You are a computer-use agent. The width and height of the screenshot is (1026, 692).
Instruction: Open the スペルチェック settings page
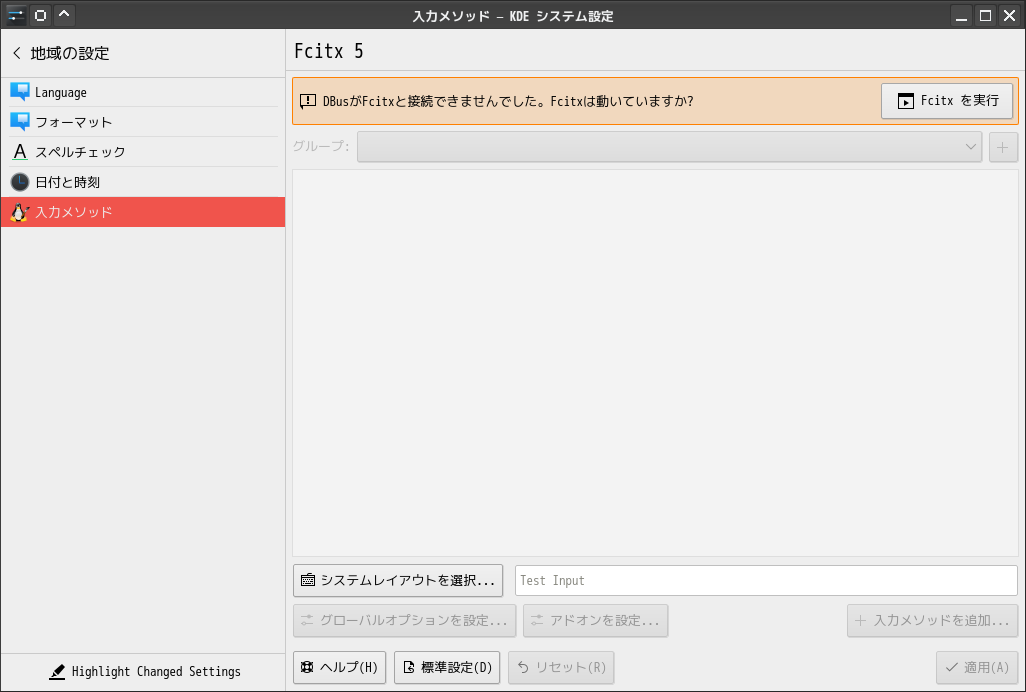pyautogui.click(x=143, y=152)
